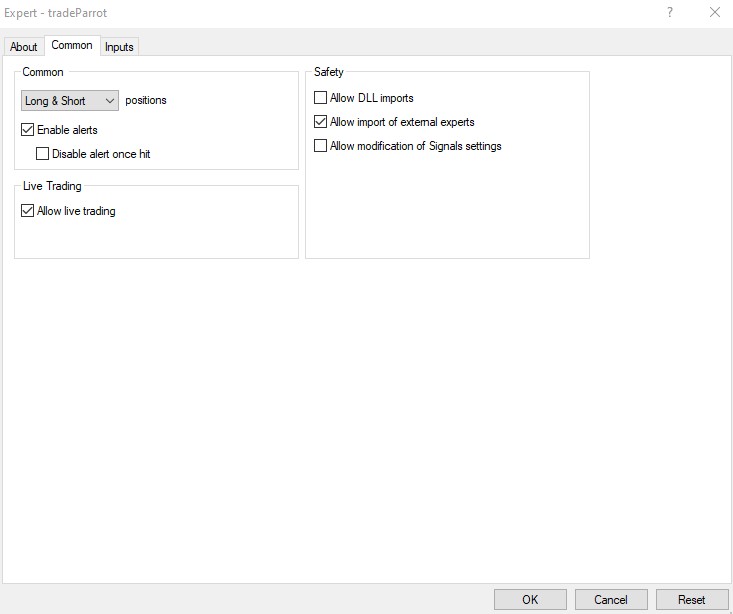733x614 pixels.
Task: Click the Allow DLL imports label text
Action: point(371,98)
